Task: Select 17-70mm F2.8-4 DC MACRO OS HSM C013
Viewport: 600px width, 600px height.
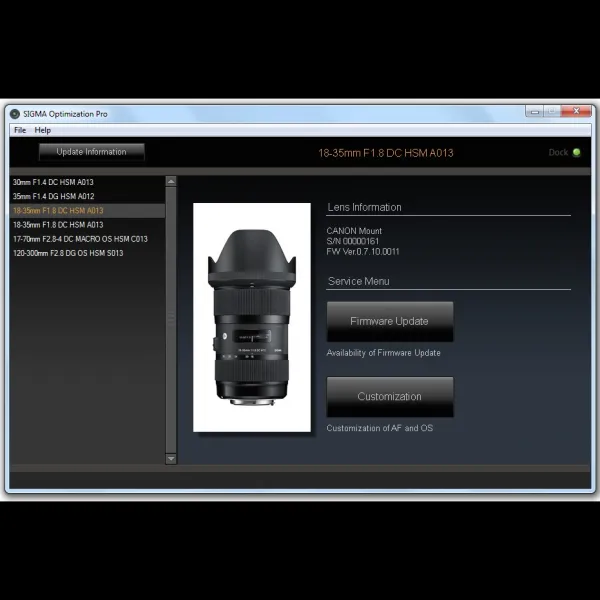Action: click(x=87, y=239)
